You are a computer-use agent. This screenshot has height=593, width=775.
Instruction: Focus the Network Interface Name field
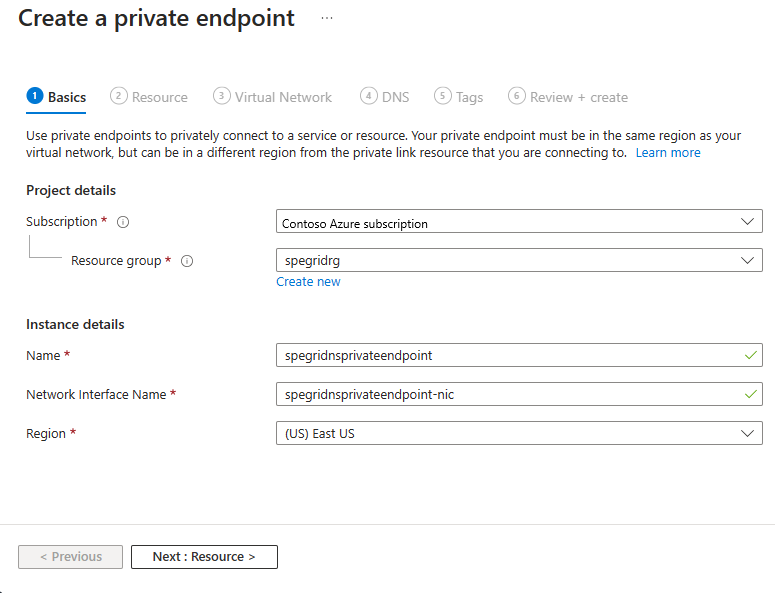point(510,394)
